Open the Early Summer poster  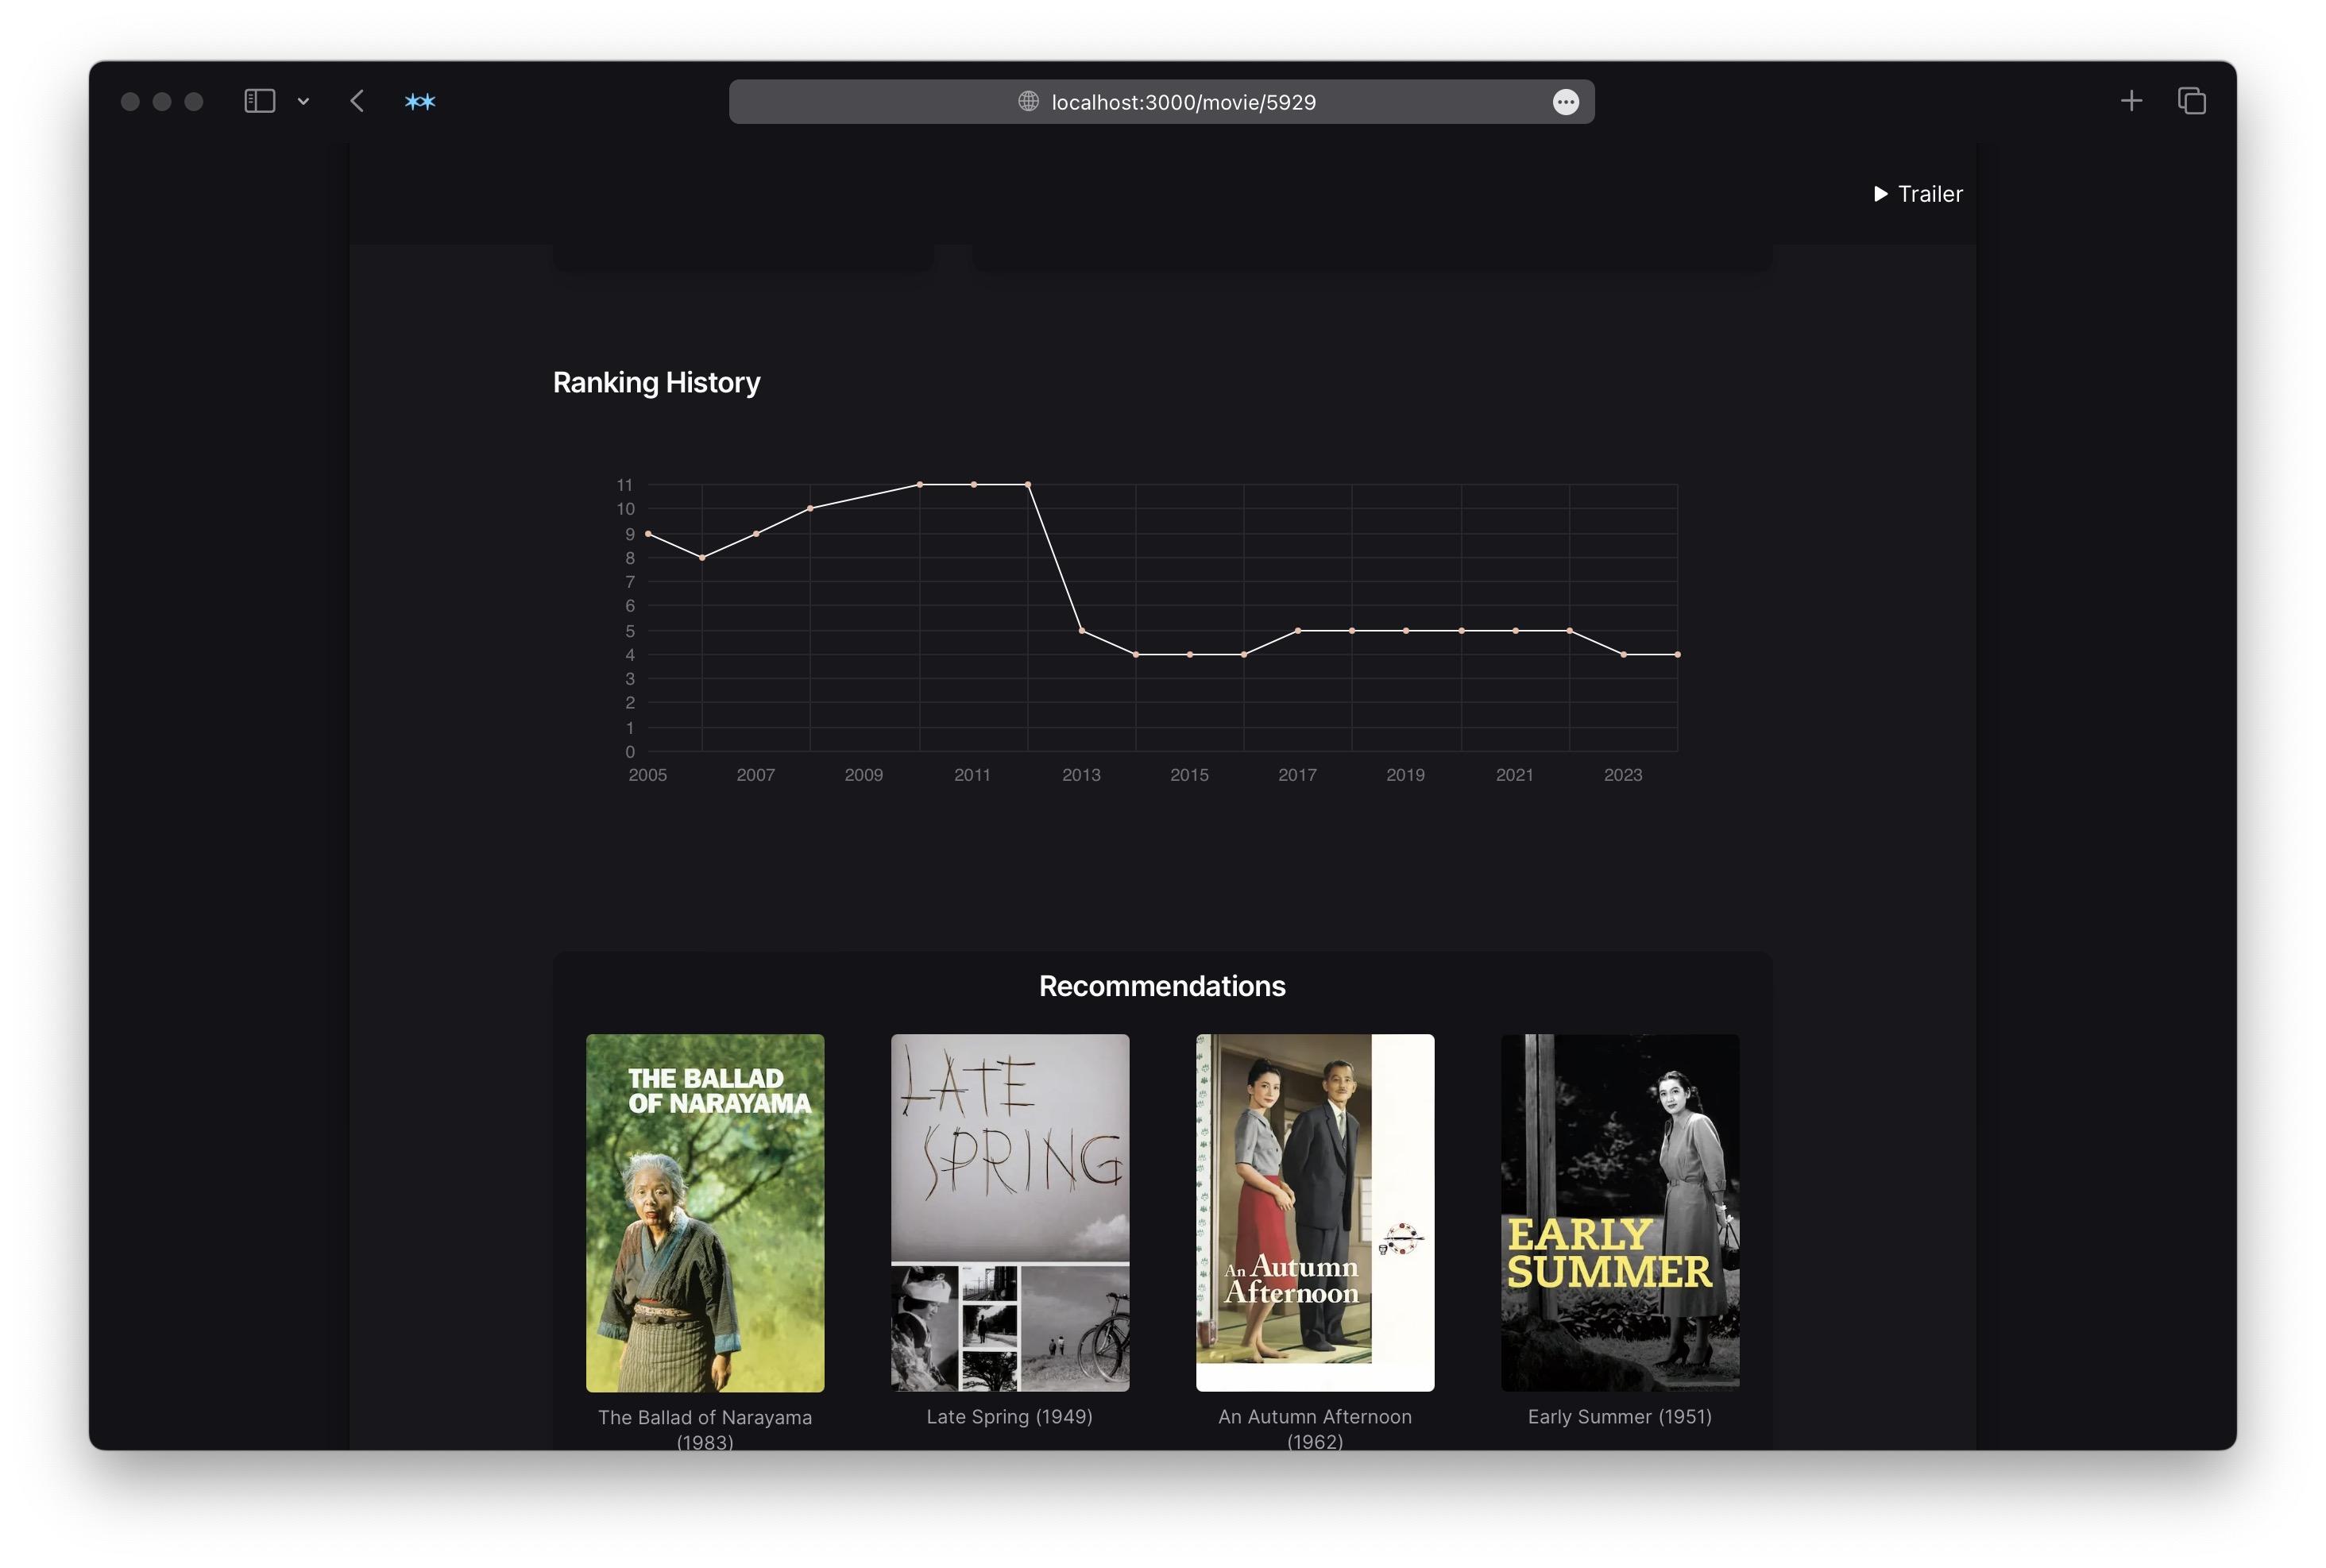coord(1620,1212)
